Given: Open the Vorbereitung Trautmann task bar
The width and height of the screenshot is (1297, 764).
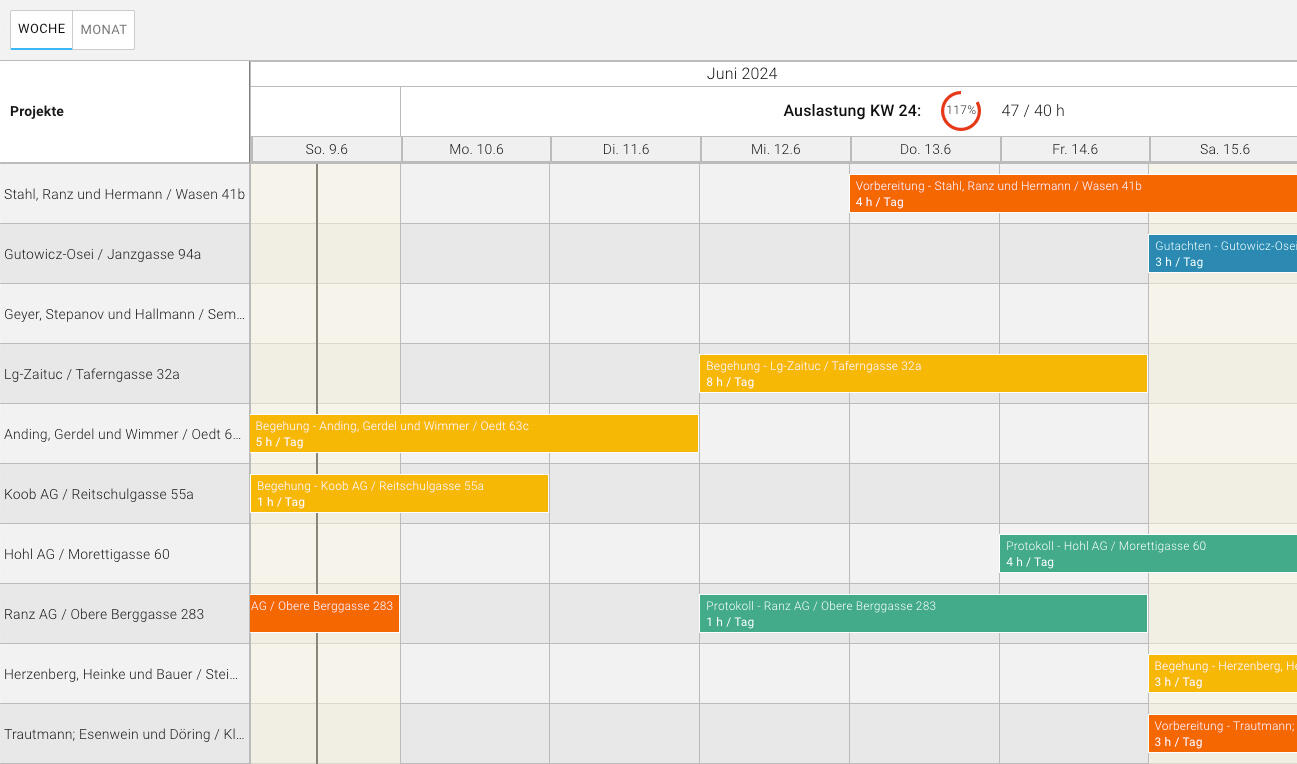Looking at the screenshot, I should coord(1222,734).
